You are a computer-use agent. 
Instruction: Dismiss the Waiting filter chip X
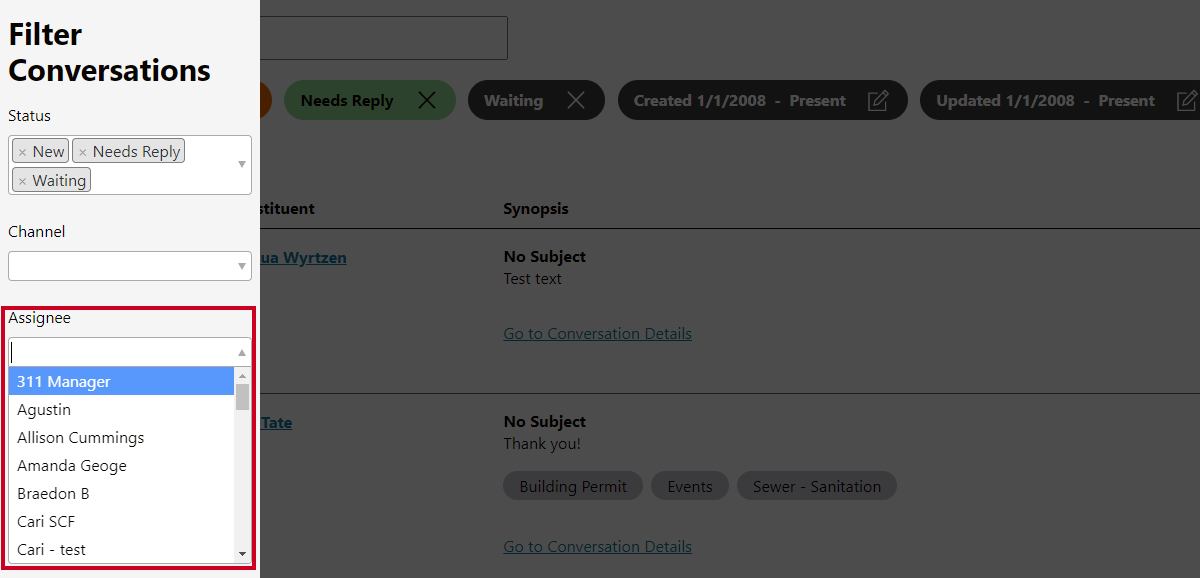(x=576, y=100)
